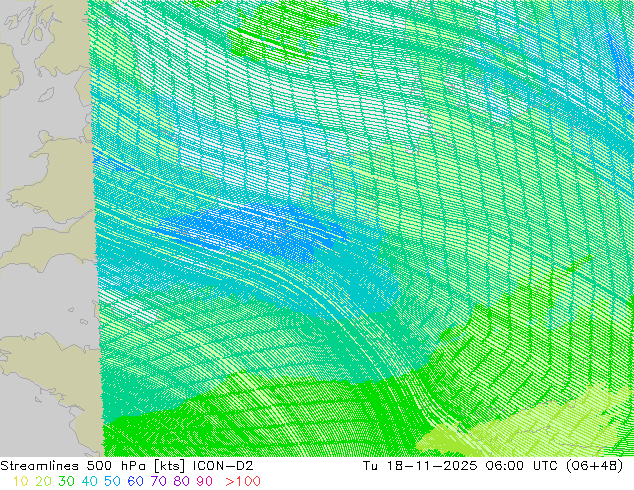634x490 pixels.
Task: Click the legend value 90
Action: coord(205,482)
